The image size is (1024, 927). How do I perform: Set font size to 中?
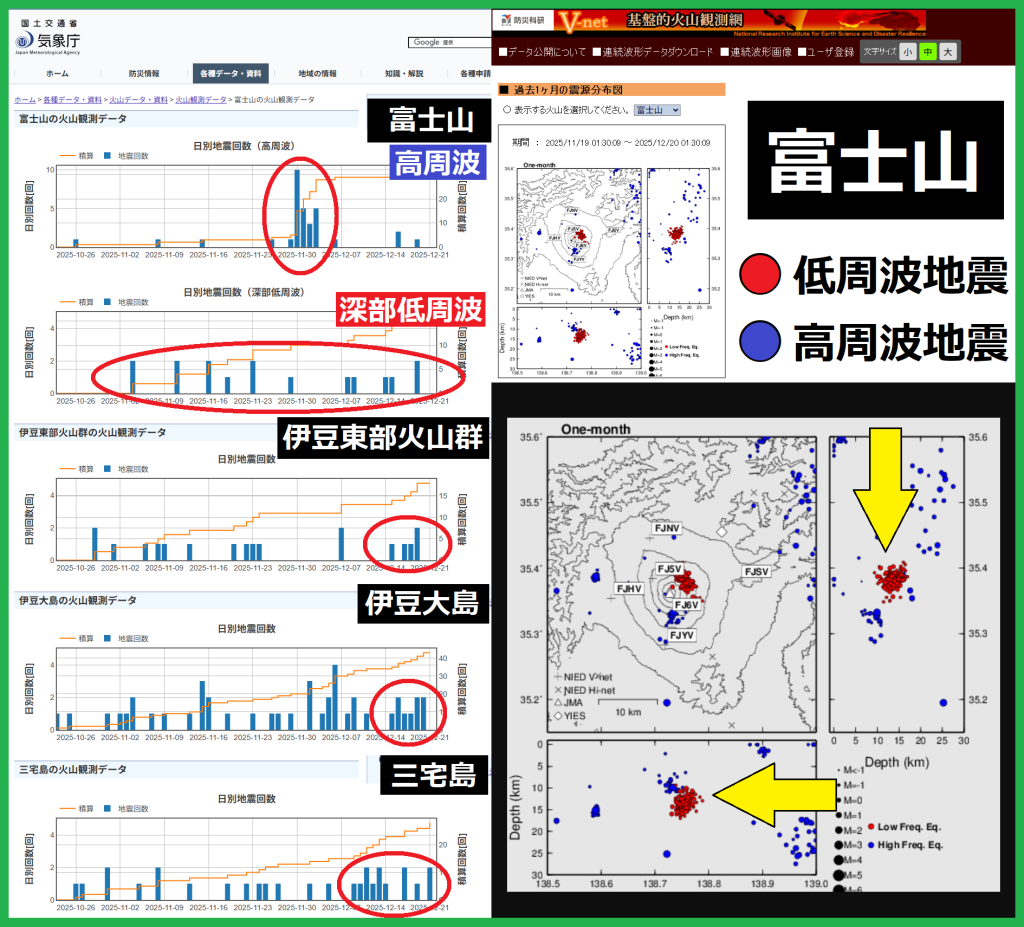pos(928,51)
